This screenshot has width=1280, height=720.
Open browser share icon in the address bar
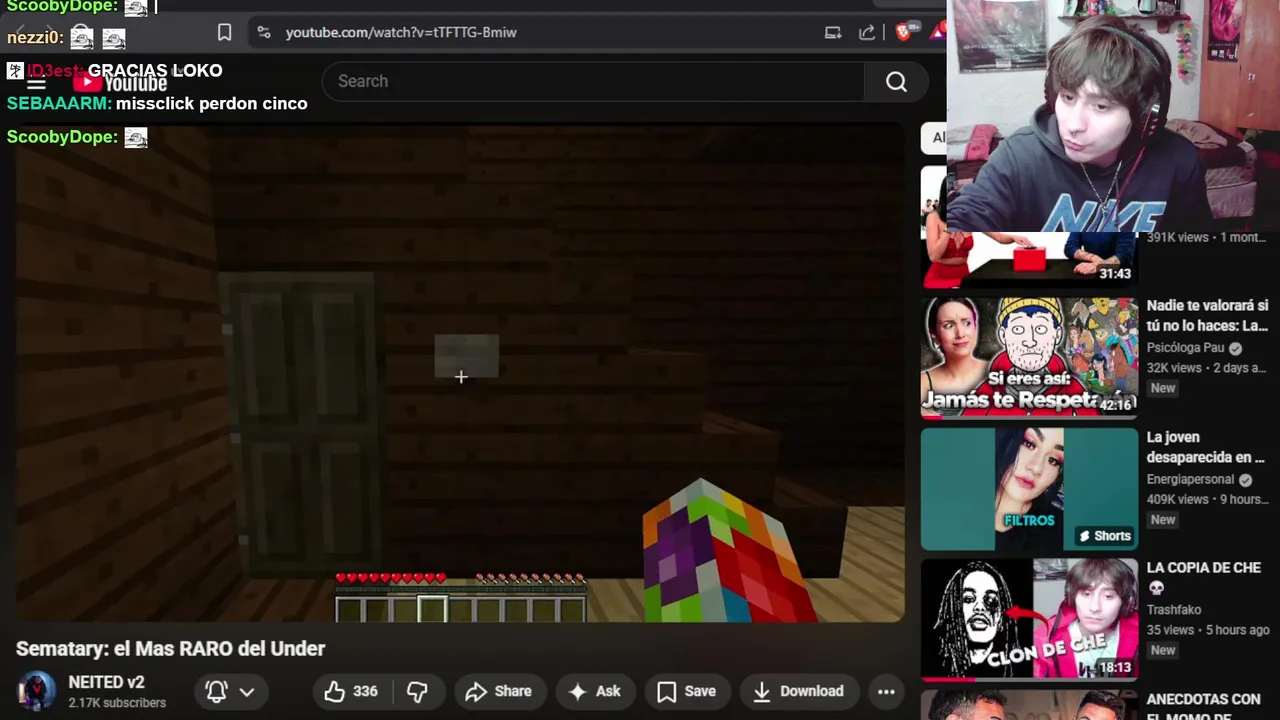point(867,32)
